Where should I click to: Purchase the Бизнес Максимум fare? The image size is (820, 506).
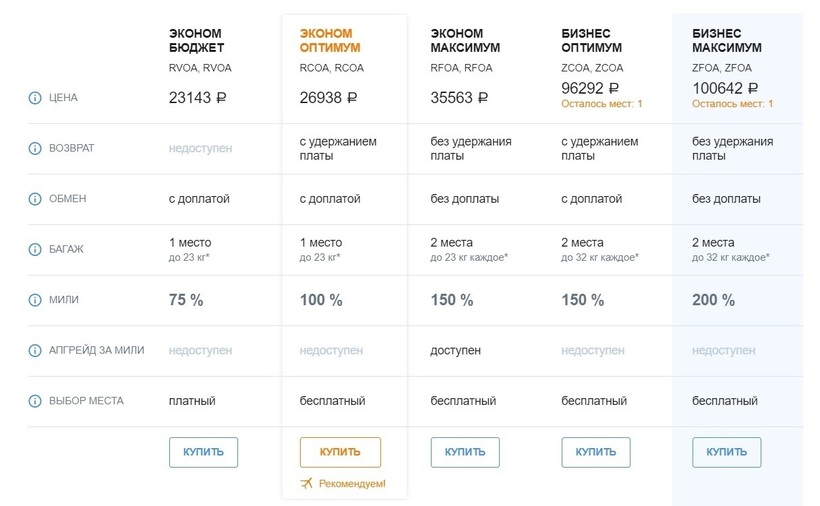pyautogui.click(x=726, y=452)
